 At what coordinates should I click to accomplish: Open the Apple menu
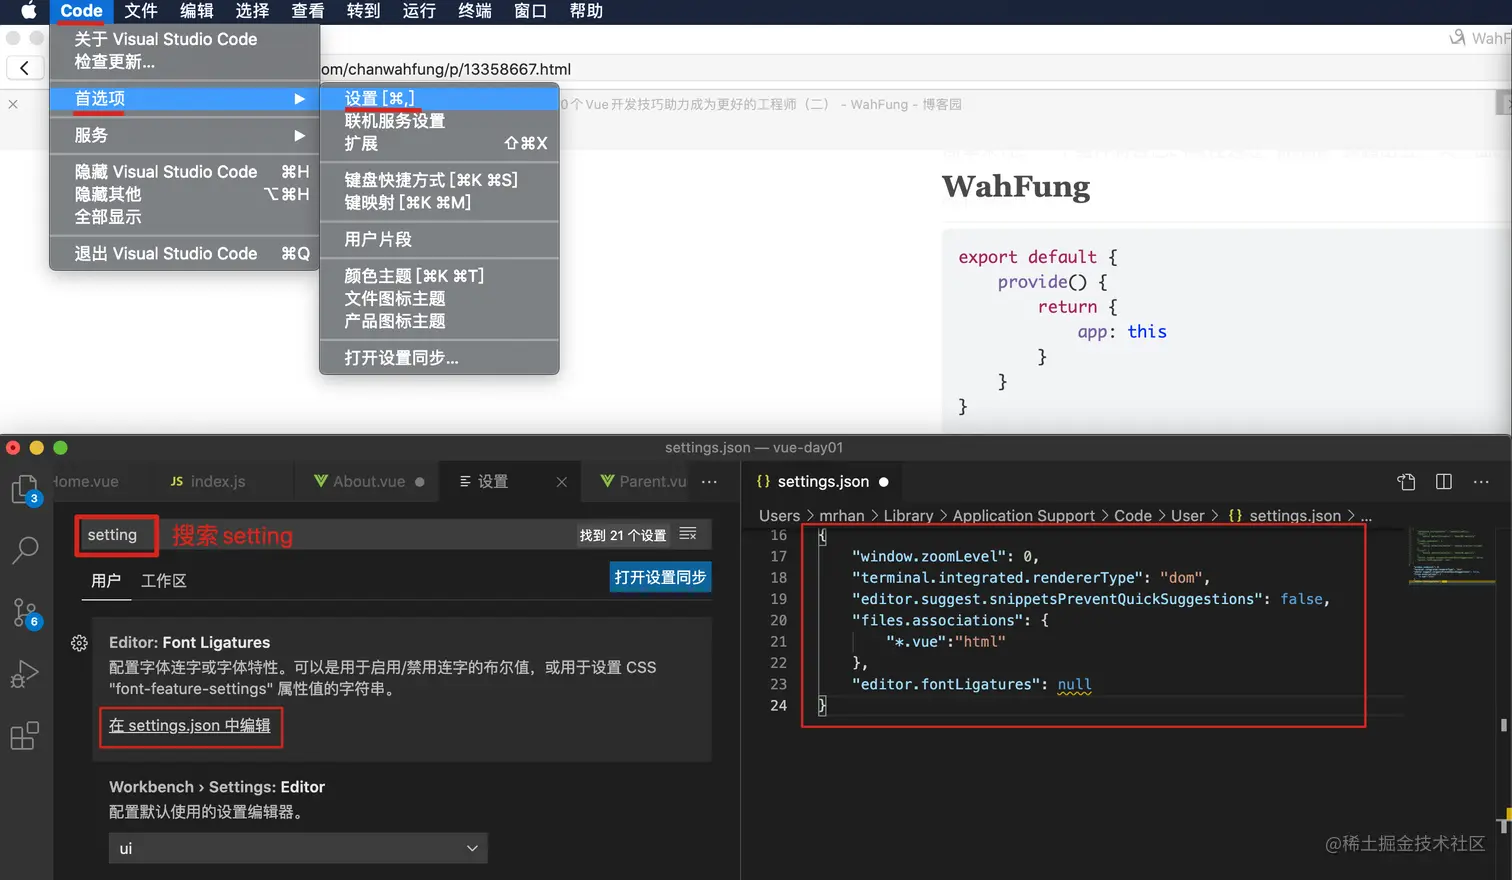pyautogui.click(x=28, y=11)
